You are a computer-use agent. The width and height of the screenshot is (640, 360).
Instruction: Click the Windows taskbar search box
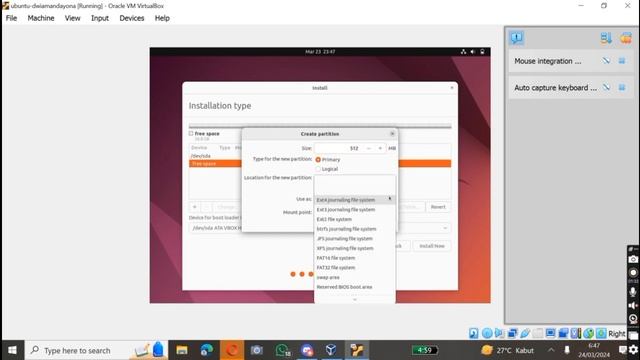coord(96,350)
